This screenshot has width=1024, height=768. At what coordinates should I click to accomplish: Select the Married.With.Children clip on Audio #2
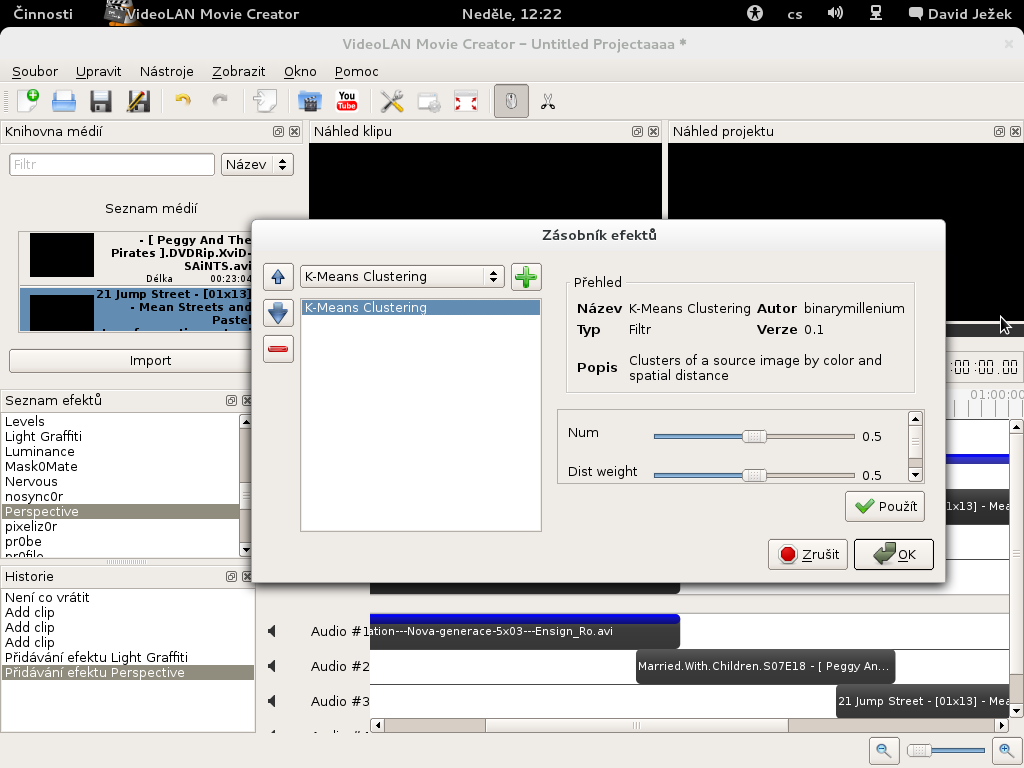765,667
